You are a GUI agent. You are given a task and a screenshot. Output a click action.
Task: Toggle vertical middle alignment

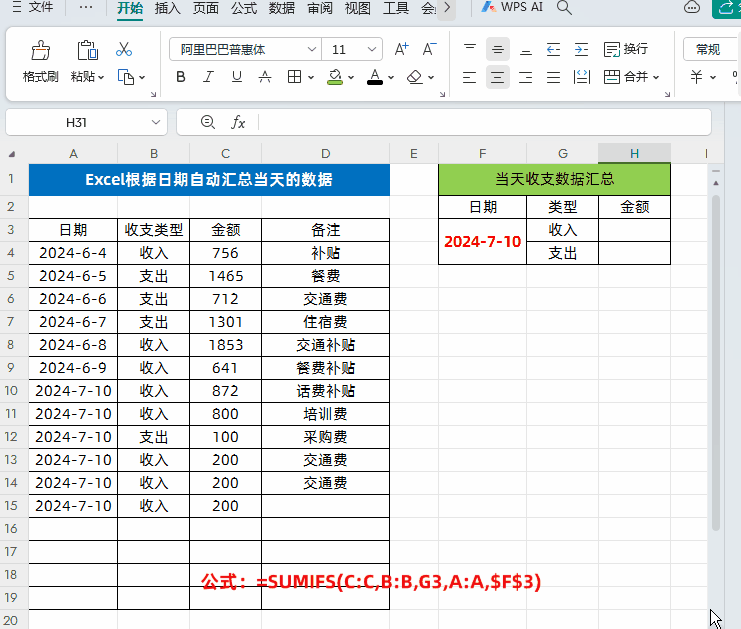coord(498,49)
